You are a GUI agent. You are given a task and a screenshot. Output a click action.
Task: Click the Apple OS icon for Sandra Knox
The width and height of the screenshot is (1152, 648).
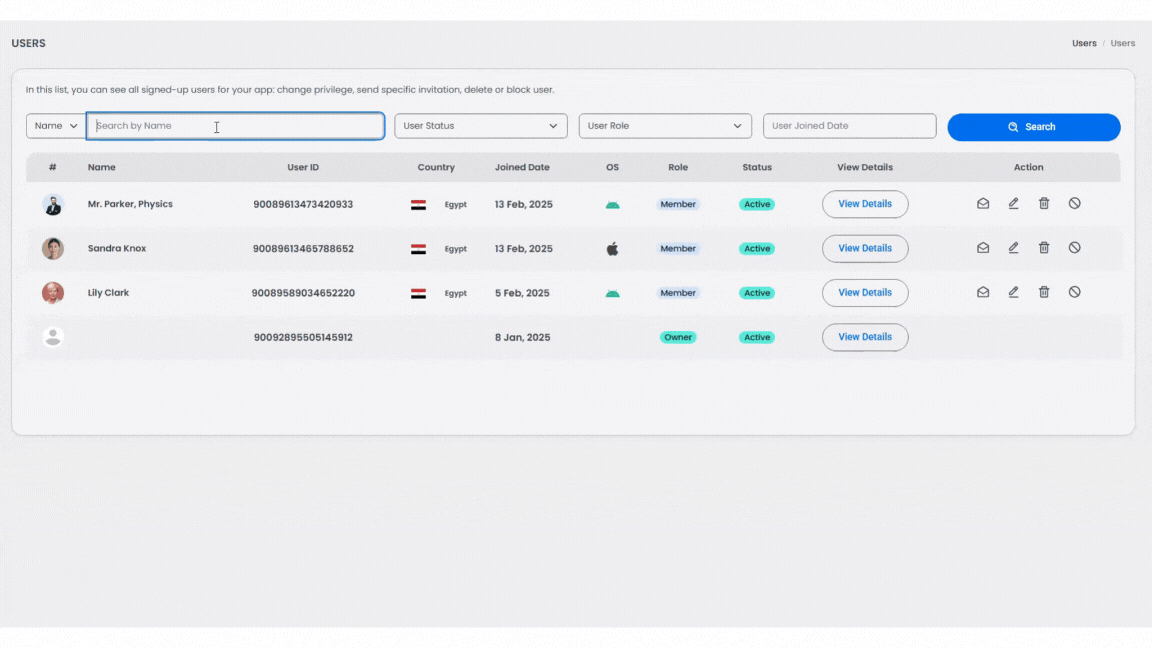612,249
